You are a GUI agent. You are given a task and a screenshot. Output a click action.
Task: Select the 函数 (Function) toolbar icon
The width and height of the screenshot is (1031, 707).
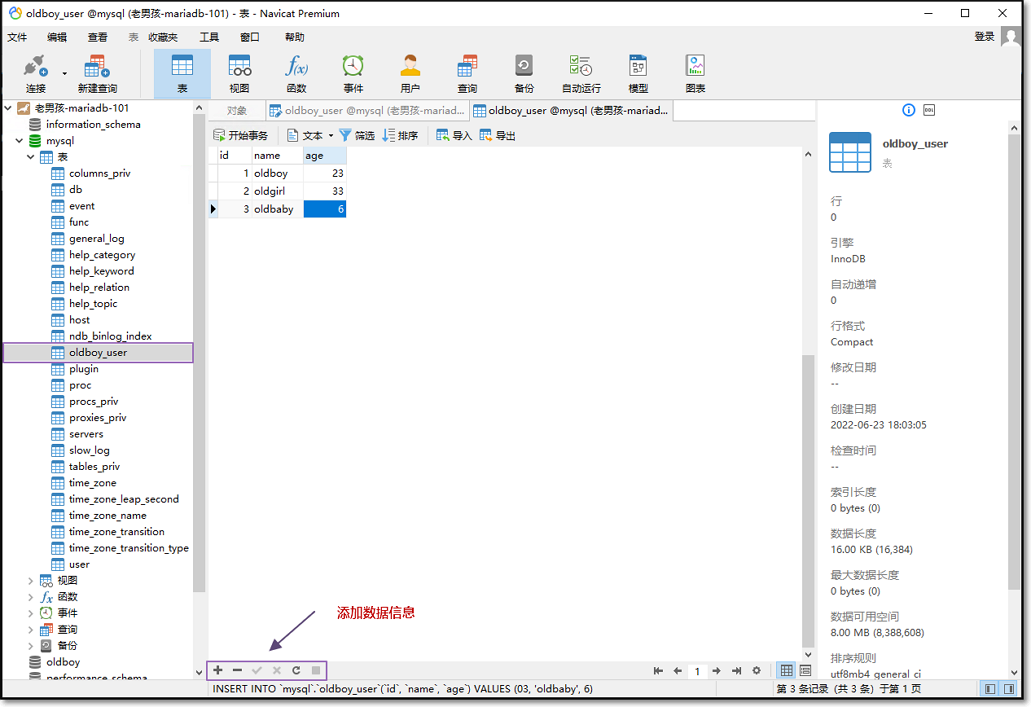296,72
